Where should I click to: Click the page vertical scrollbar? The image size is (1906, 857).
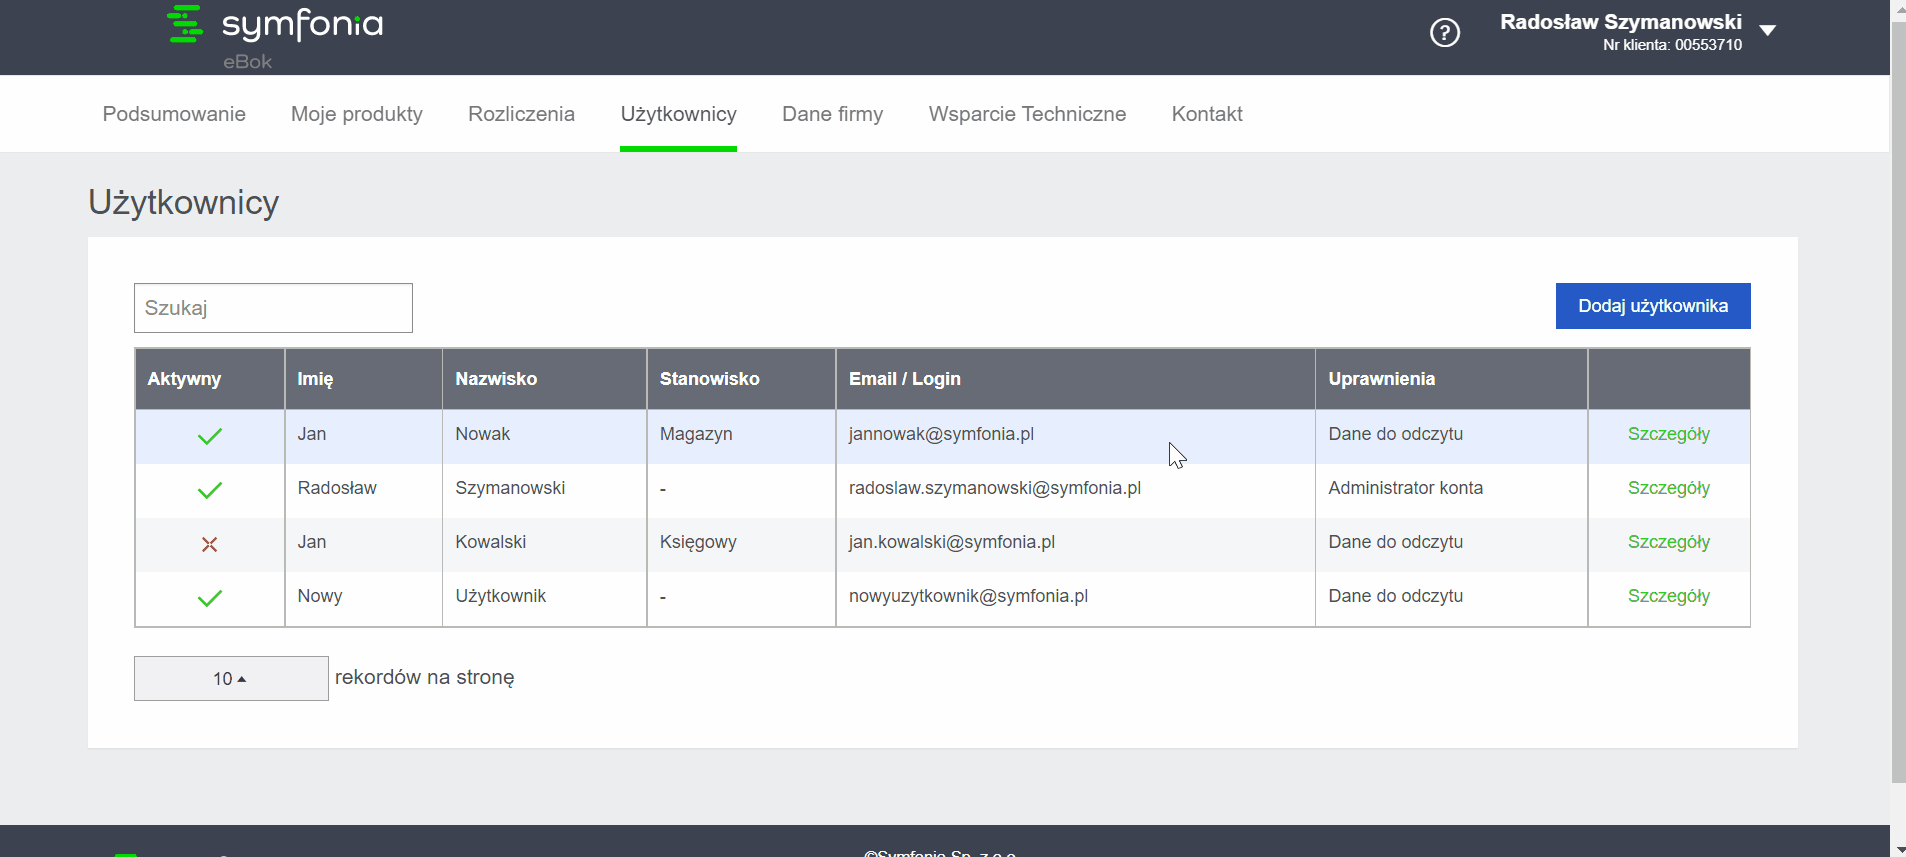[x=1898, y=400]
